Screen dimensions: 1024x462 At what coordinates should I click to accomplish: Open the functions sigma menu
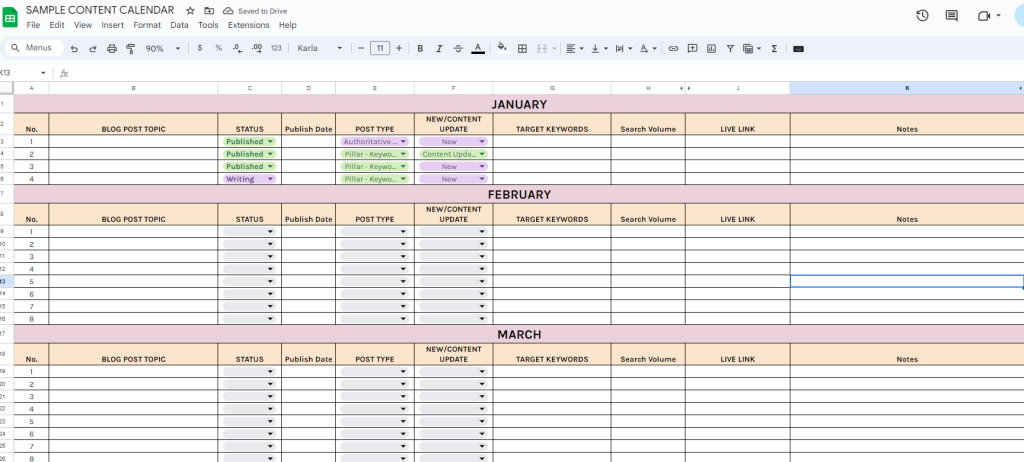pos(774,48)
